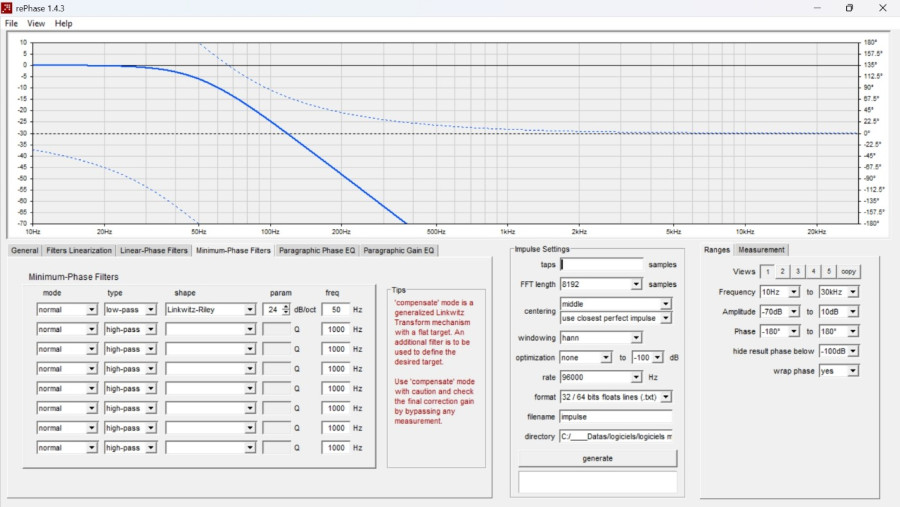Click the 'Impulse Settings' group label

(x=542, y=249)
